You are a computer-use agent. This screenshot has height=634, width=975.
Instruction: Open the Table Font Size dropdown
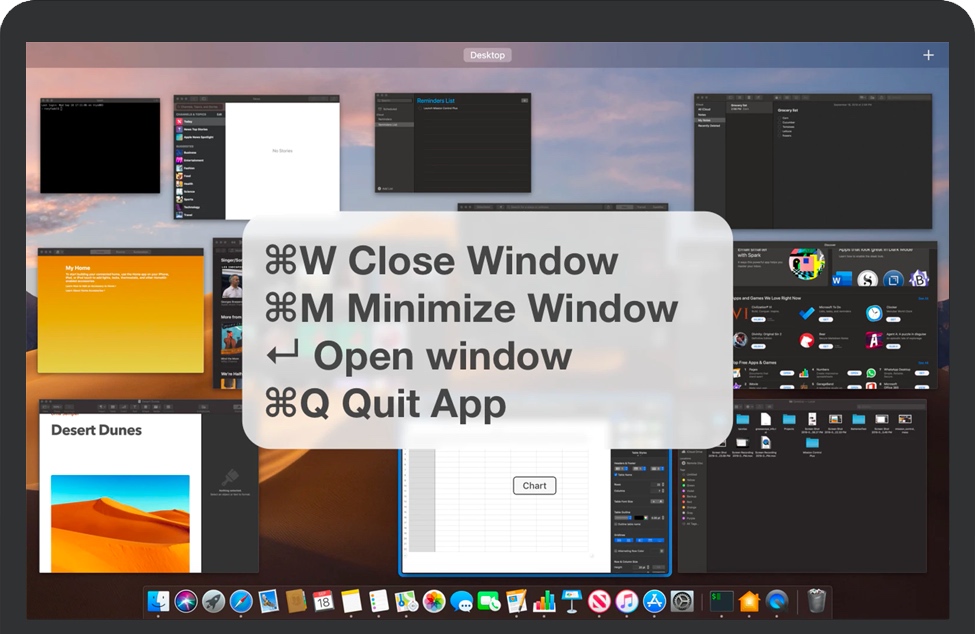coord(657,501)
